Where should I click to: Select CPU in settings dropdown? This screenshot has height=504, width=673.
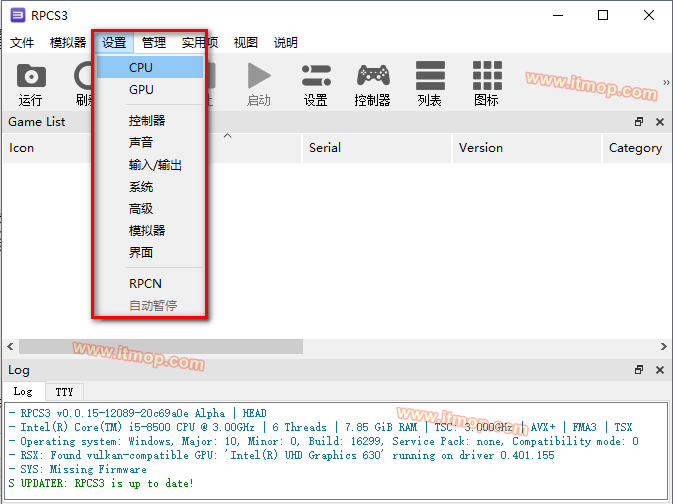[150, 67]
